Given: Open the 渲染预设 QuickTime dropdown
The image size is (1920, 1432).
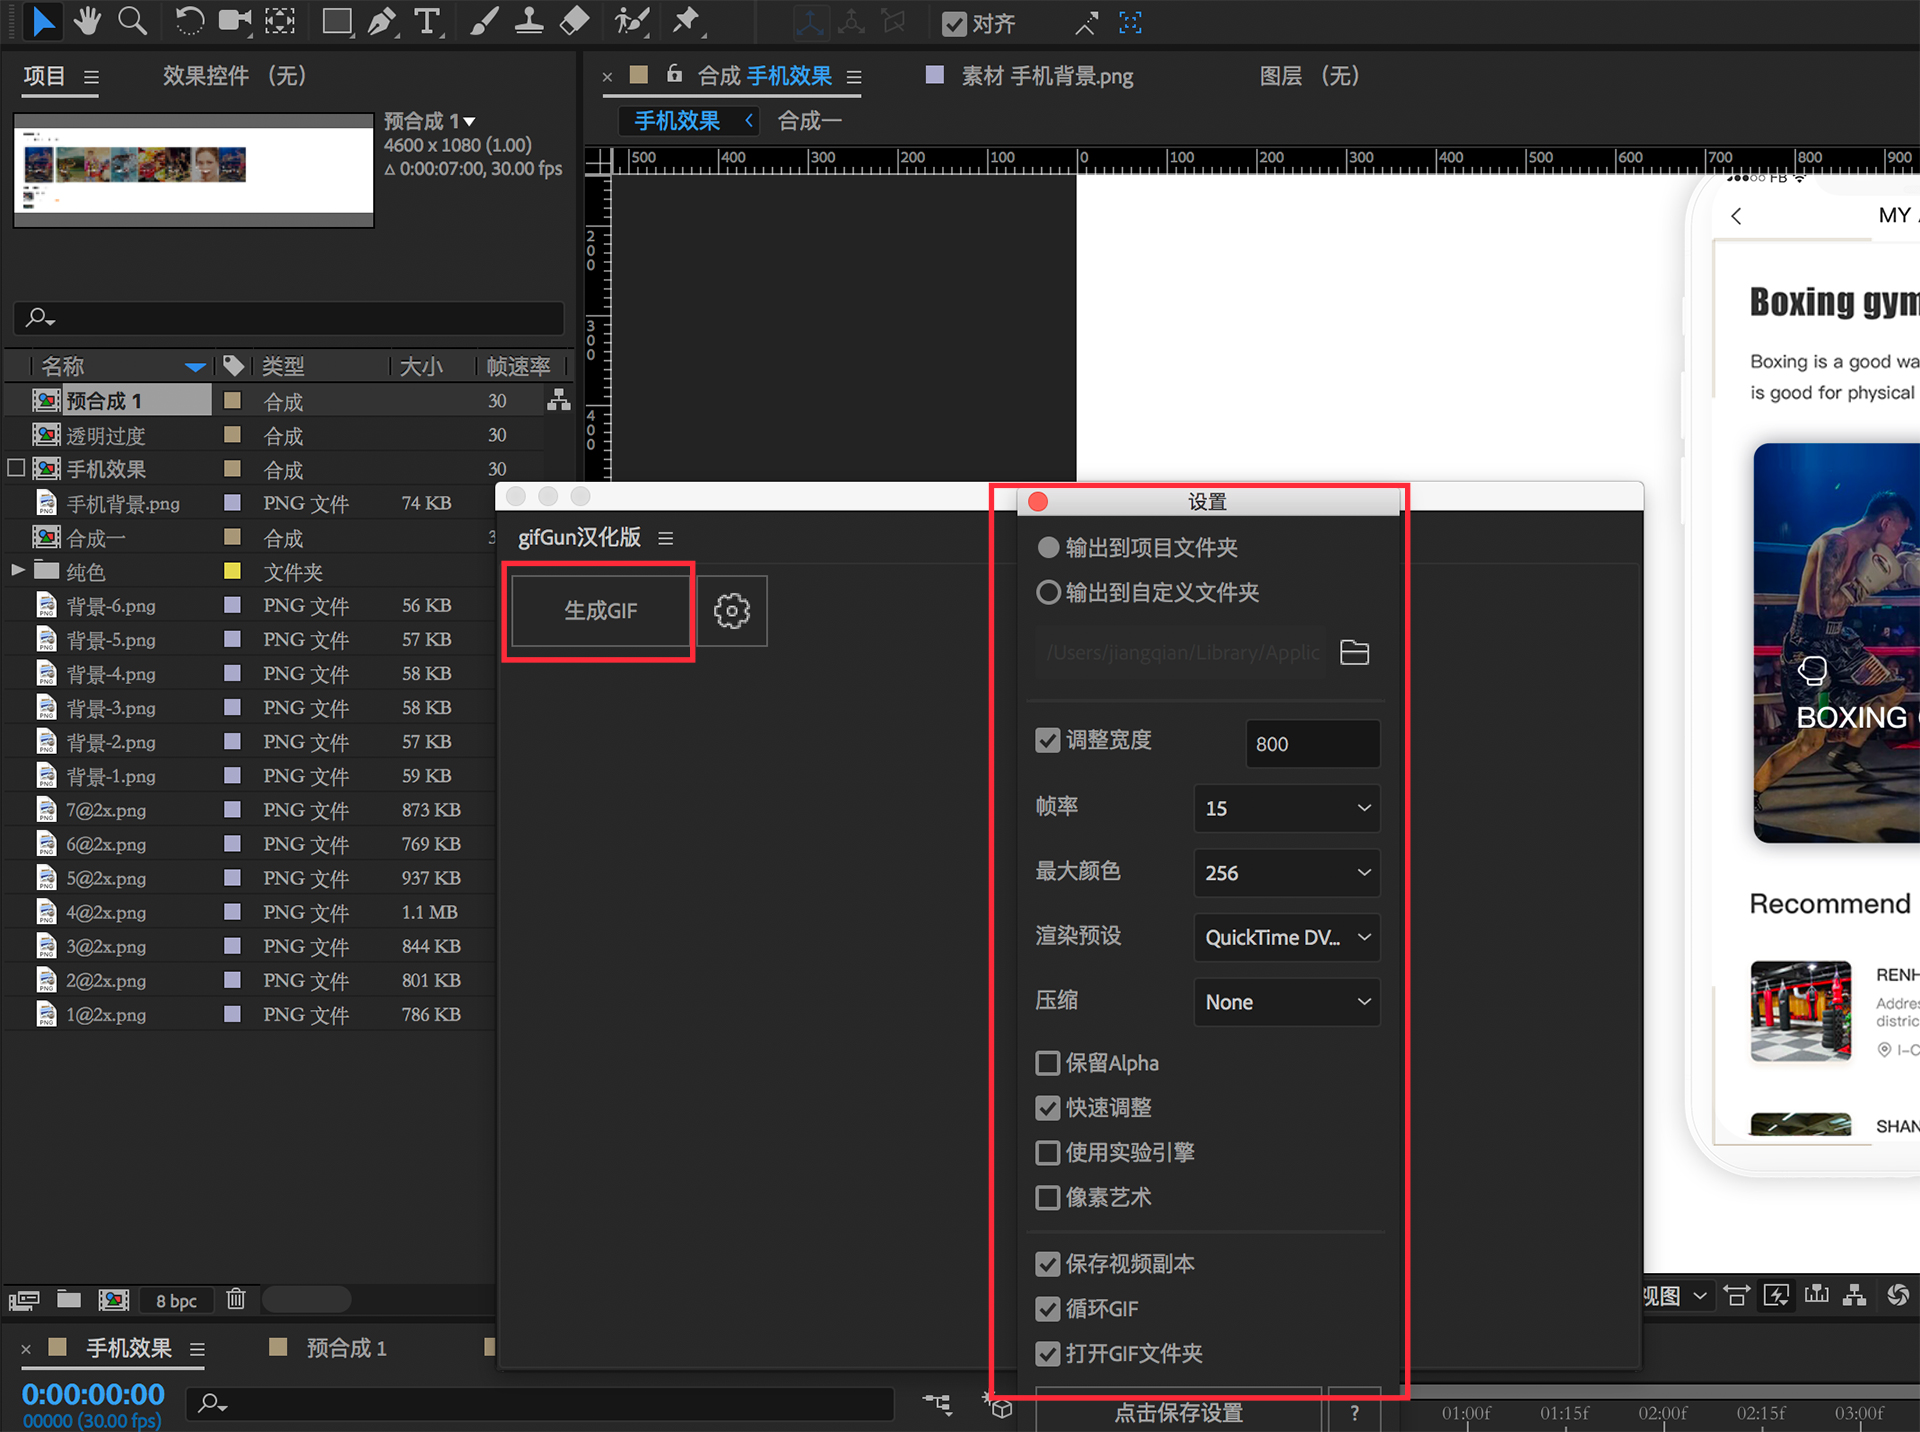Looking at the screenshot, I should tap(1286, 937).
